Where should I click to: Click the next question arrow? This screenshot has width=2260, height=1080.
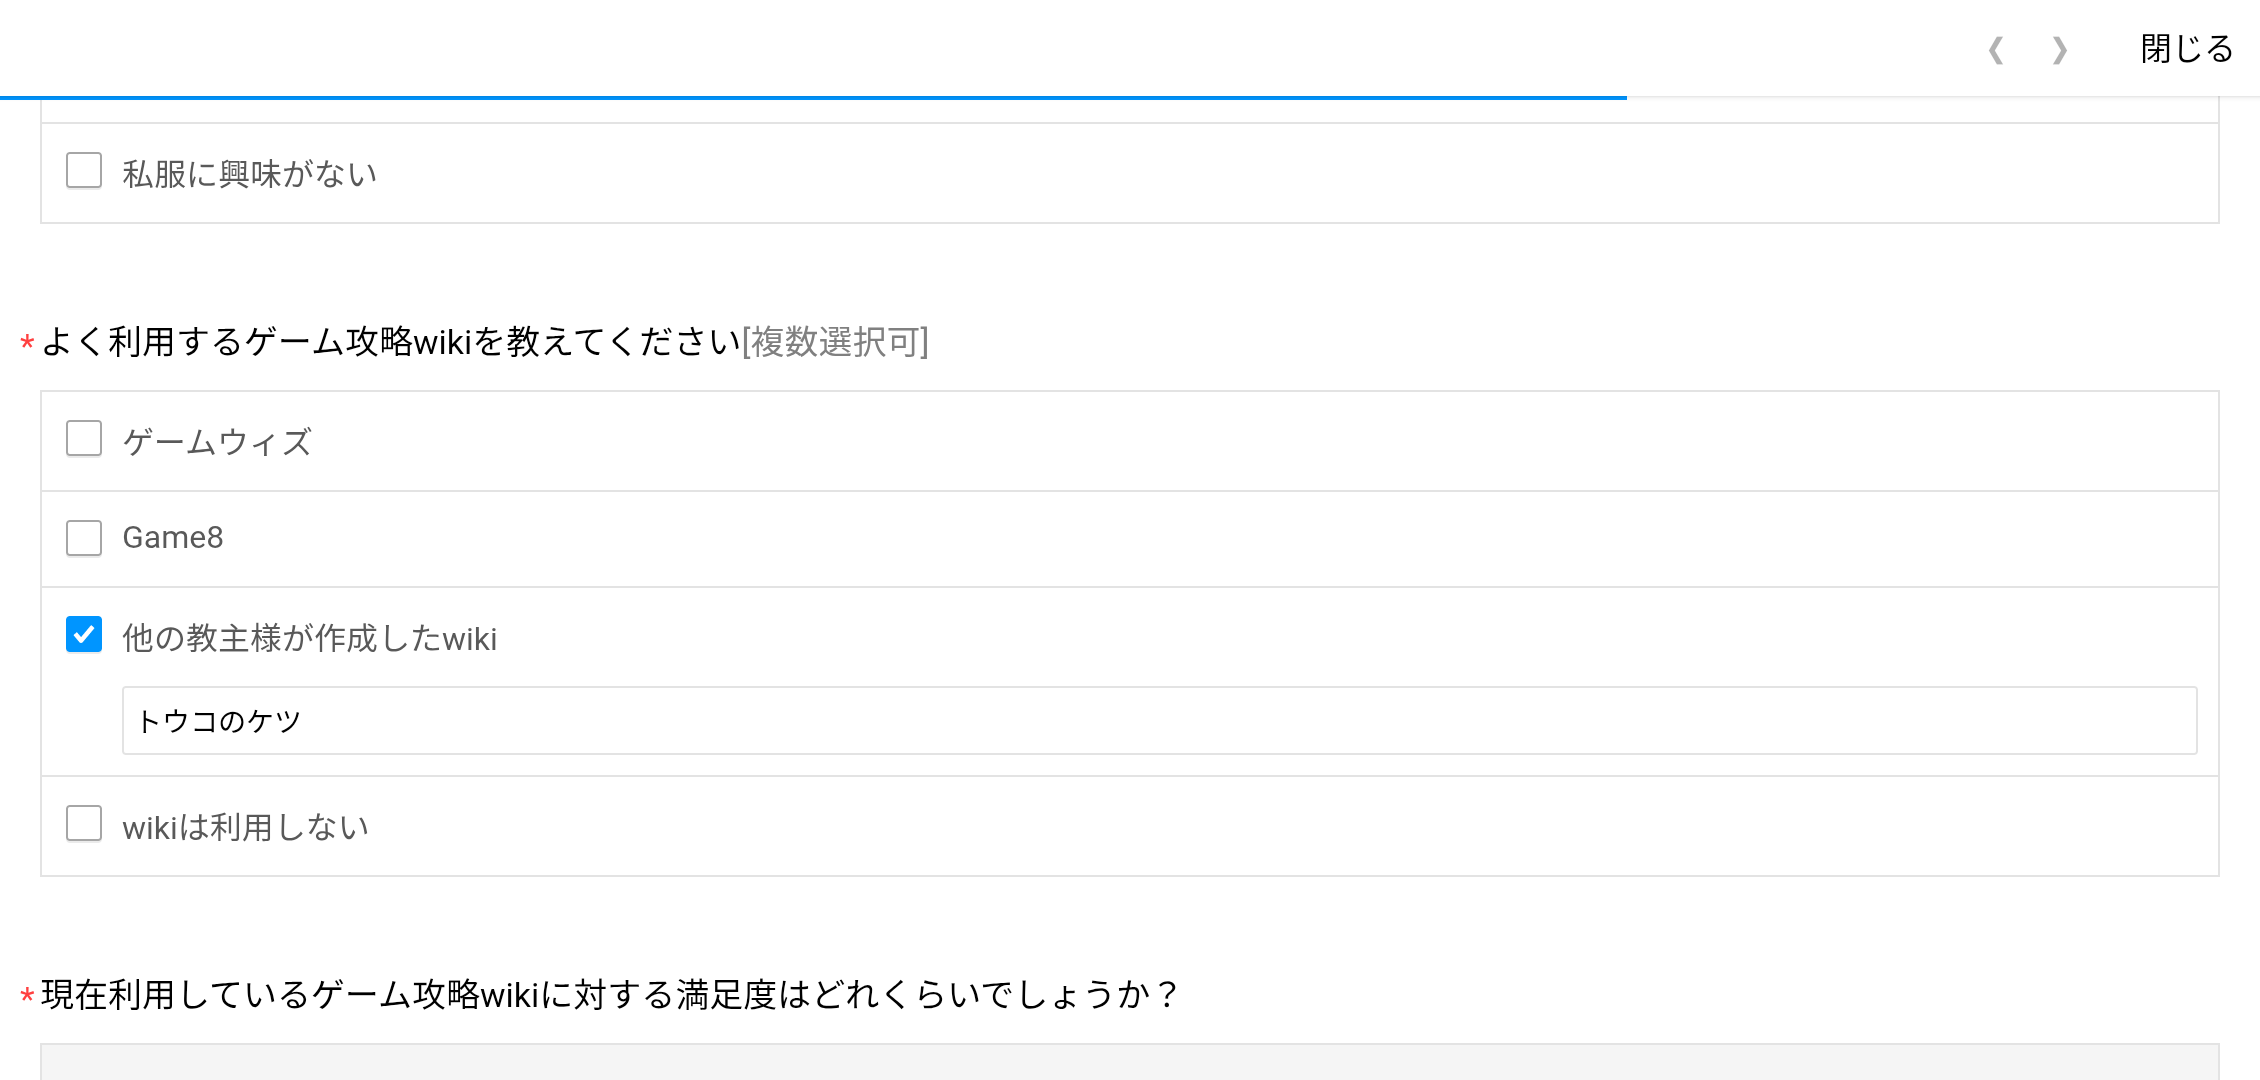(2060, 50)
